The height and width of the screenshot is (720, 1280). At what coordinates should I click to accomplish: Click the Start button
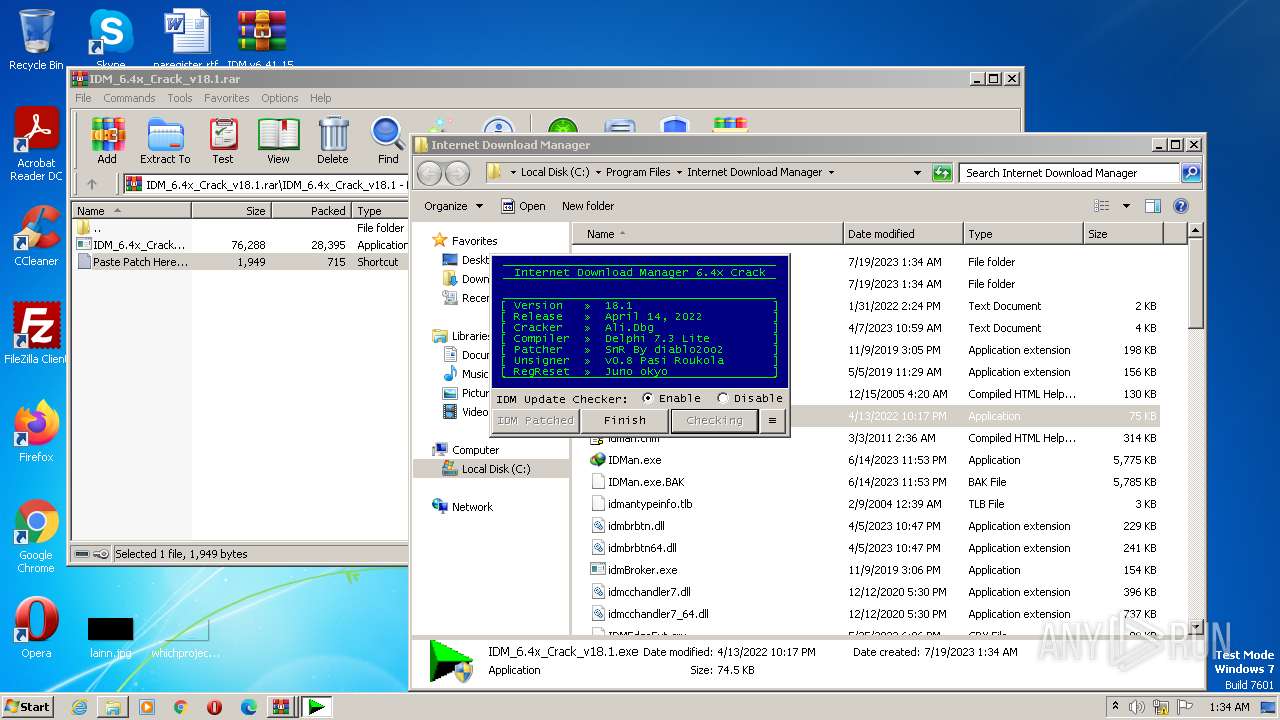[28, 707]
